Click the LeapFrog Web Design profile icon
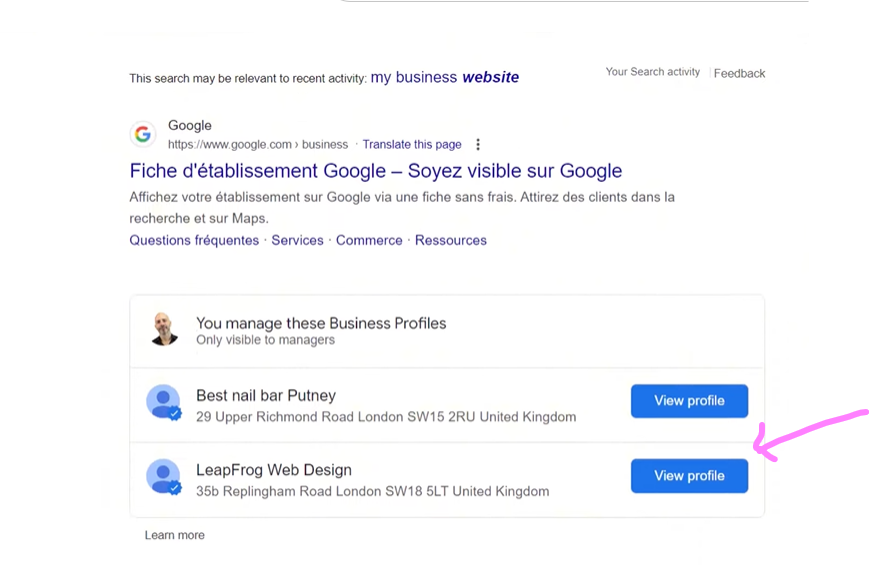 [x=163, y=477]
